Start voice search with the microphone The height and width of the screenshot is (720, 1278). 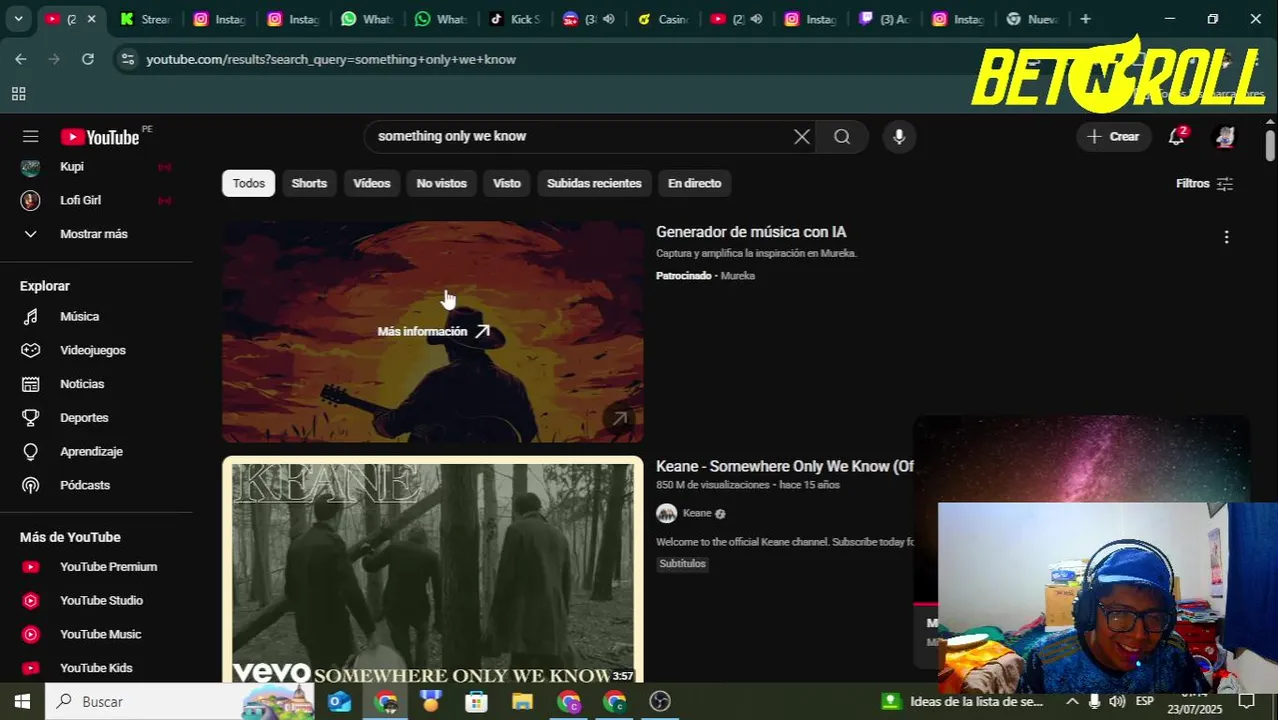coord(899,137)
